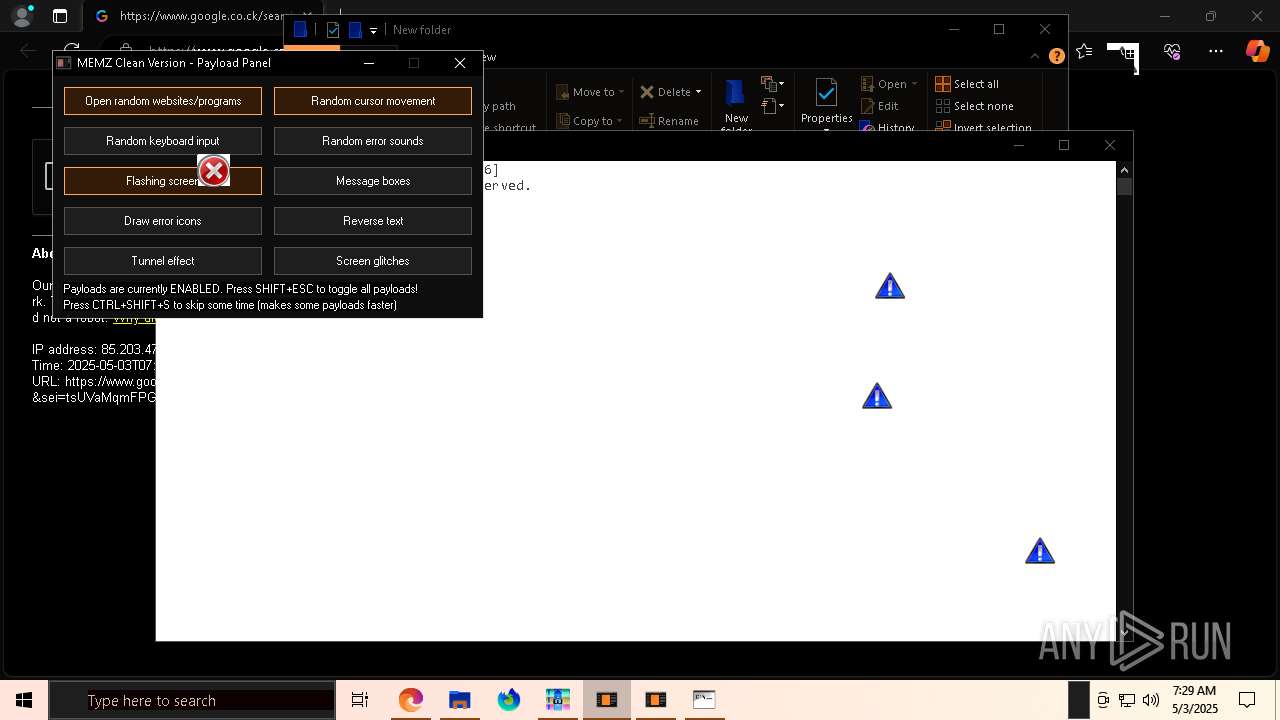Enable Random error sounds payload
The width and height of the screenshot is (1280, 720).
pos(373,141)
